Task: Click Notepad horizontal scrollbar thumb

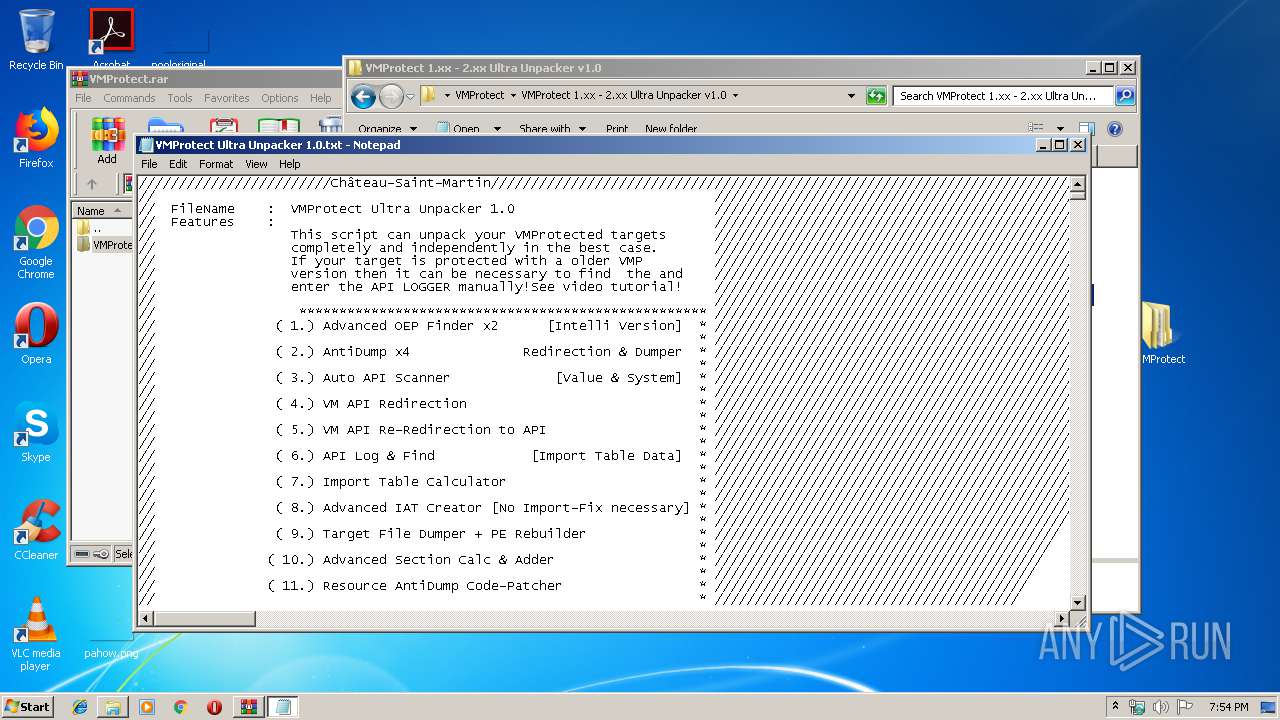Action: click(205, 619)
